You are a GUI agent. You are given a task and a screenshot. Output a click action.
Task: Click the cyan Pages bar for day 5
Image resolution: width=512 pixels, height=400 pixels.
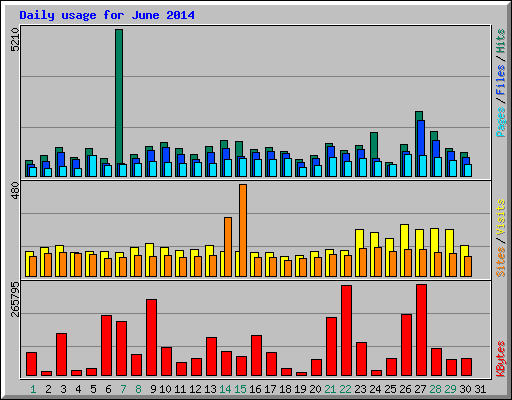93,166
